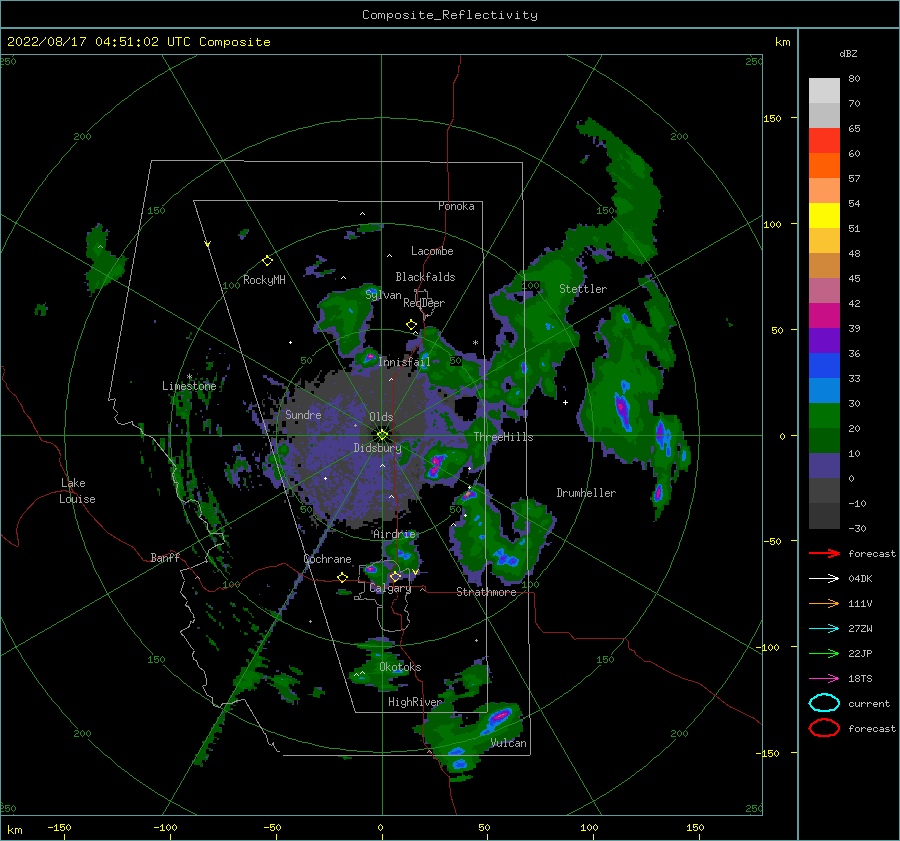Click the yellow diamond marker near Cochrane
Screen dimensions: 900x841
[x=342, y=577]
